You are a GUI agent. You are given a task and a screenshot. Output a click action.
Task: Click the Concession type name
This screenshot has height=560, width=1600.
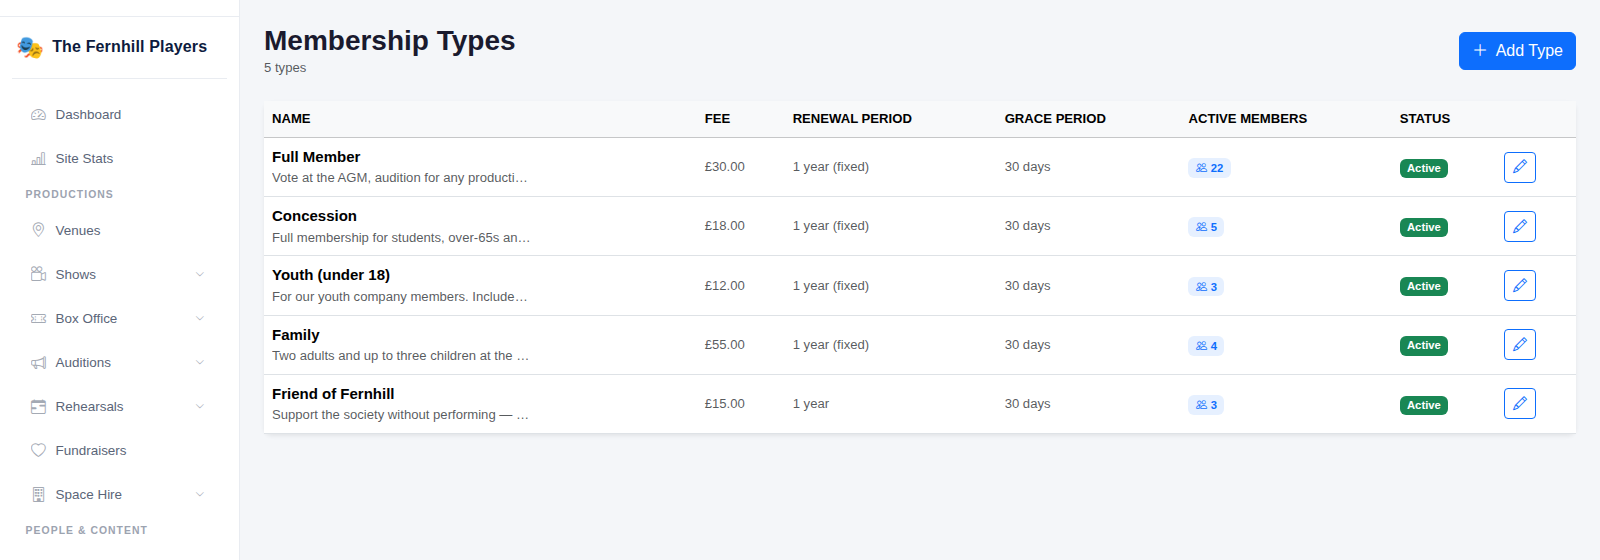pos(314,216)
